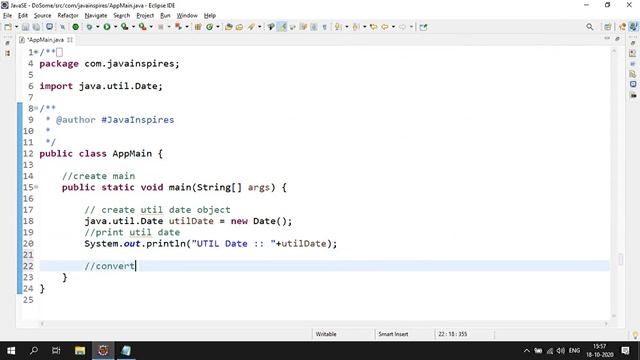Viewport: 640px width, 360px height.
Task: Click the External Tools run icon
Action: 142,27
